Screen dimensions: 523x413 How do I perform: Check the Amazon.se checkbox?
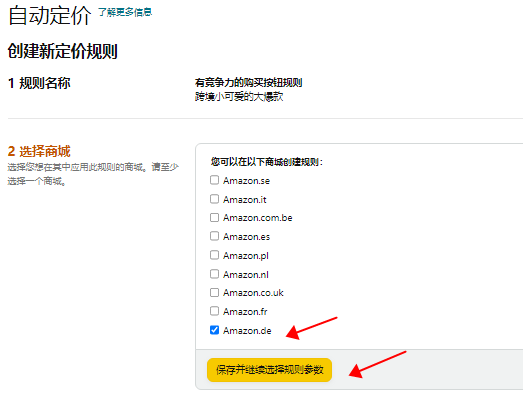214,180
